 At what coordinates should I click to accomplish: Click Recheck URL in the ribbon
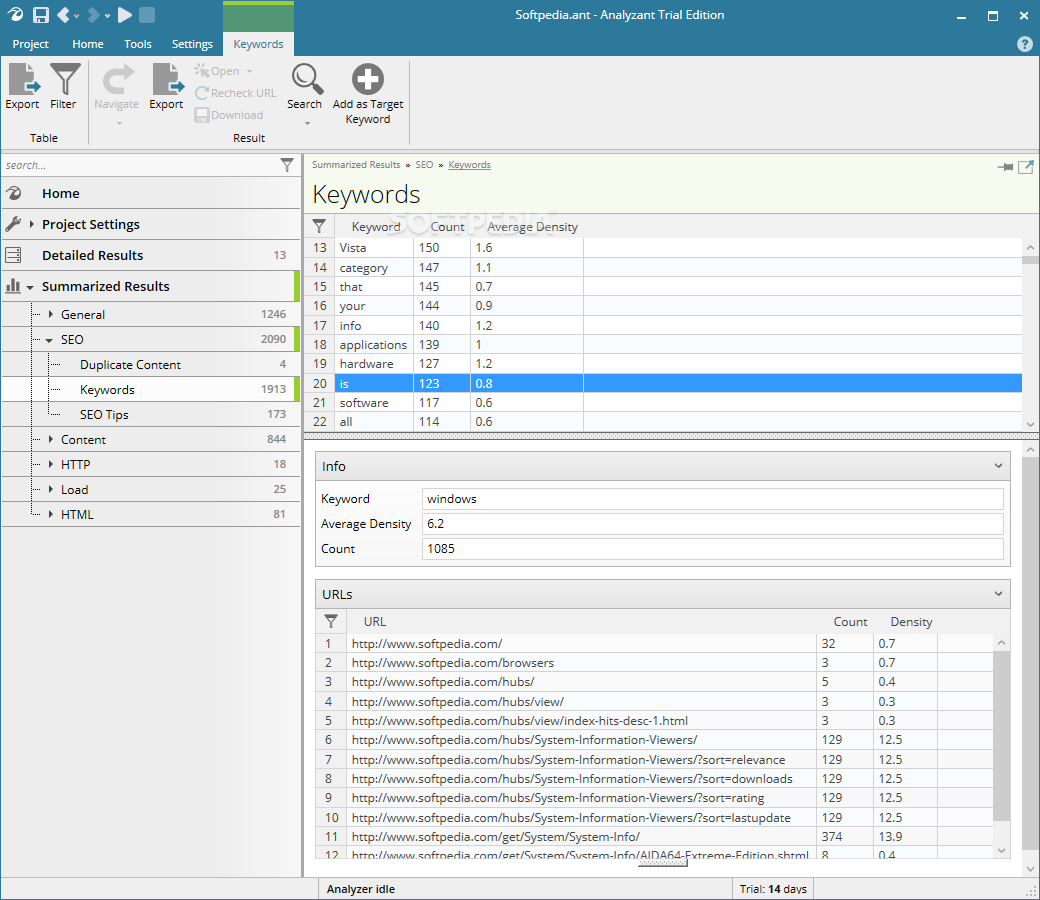(235, 93)
